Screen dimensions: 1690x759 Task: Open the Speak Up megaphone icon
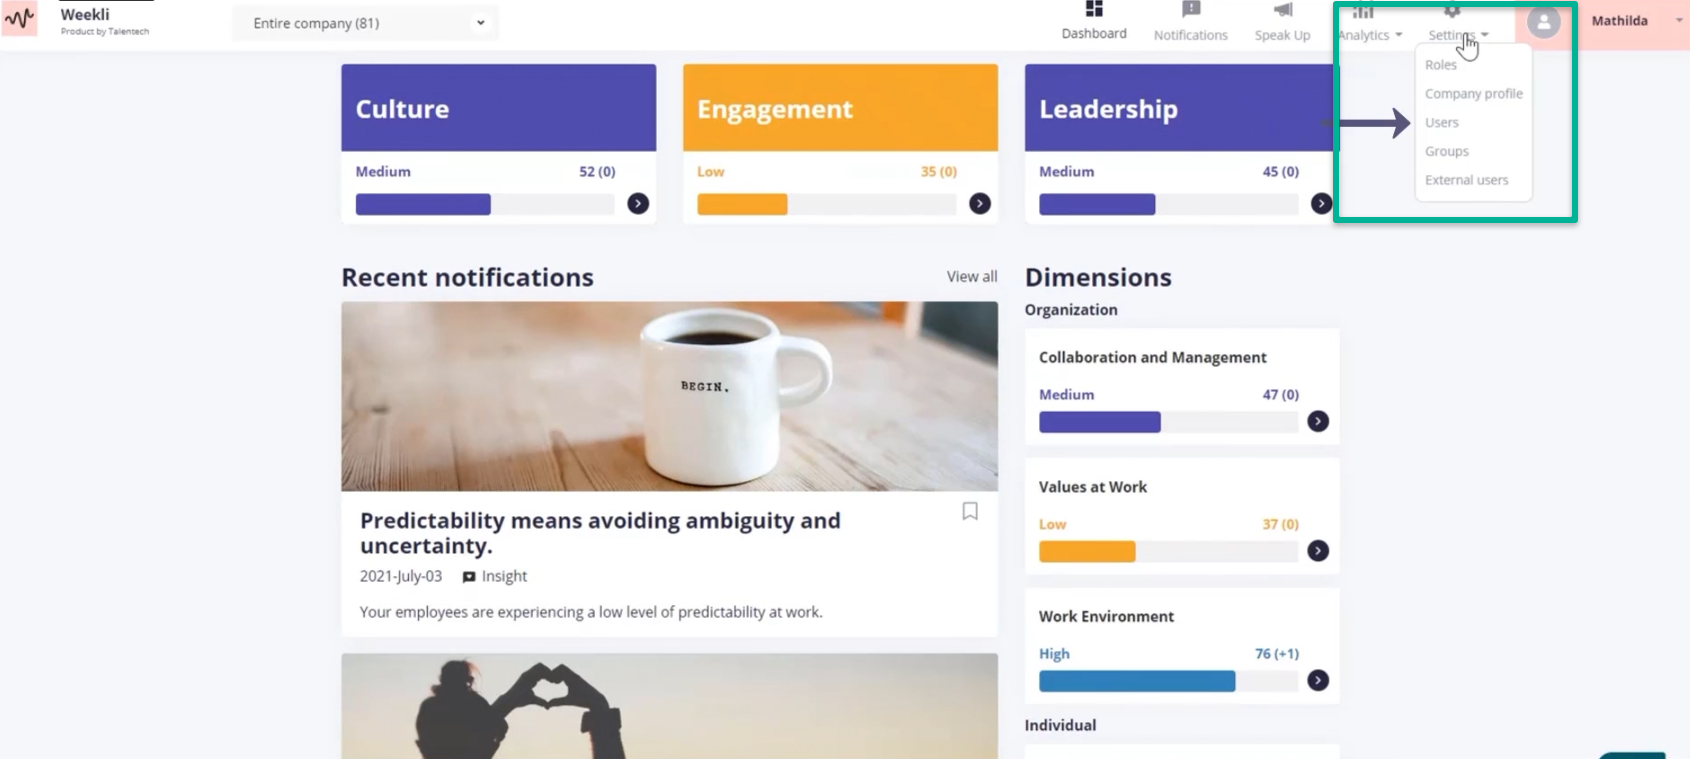pos(1283,10)
